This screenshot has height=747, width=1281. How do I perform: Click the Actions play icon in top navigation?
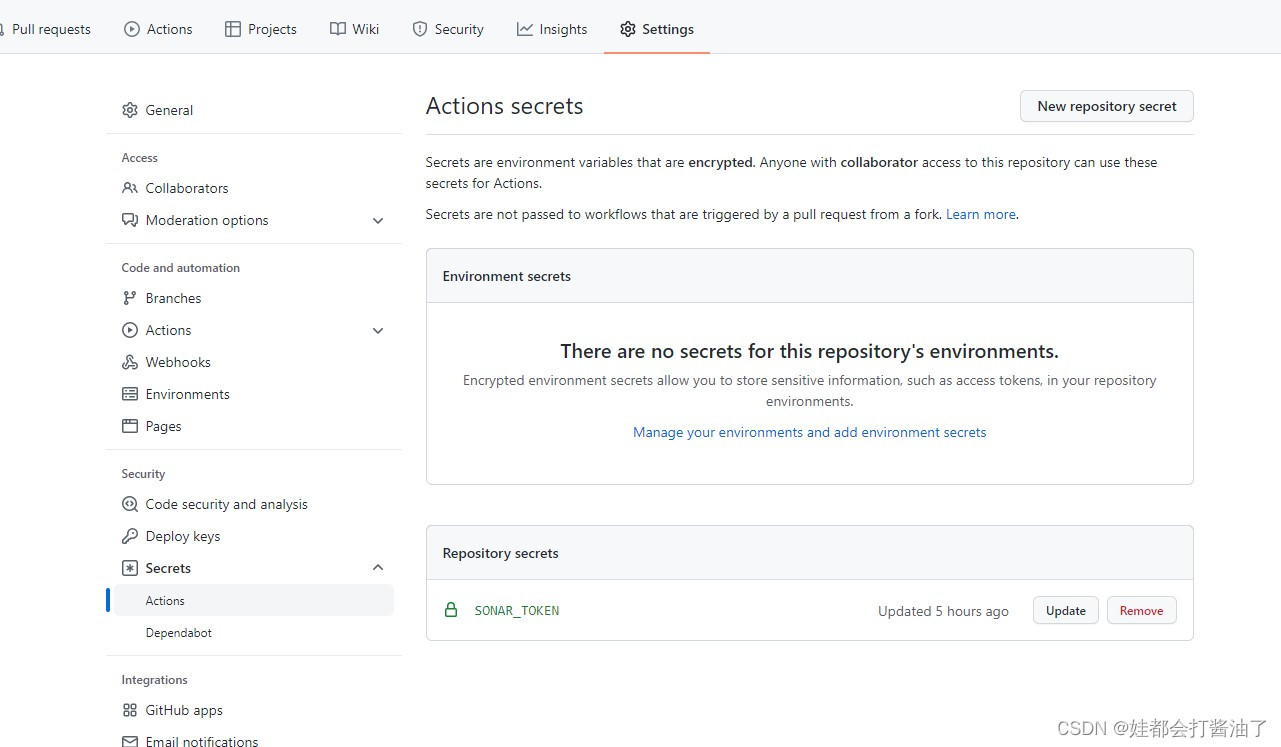coord(132,29)
